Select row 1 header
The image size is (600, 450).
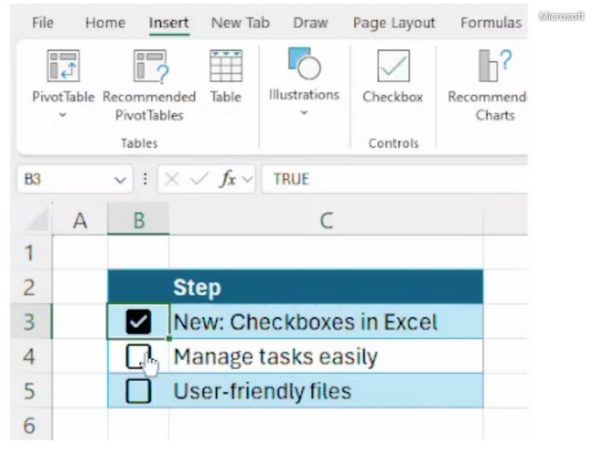click(x=30, y=253)
